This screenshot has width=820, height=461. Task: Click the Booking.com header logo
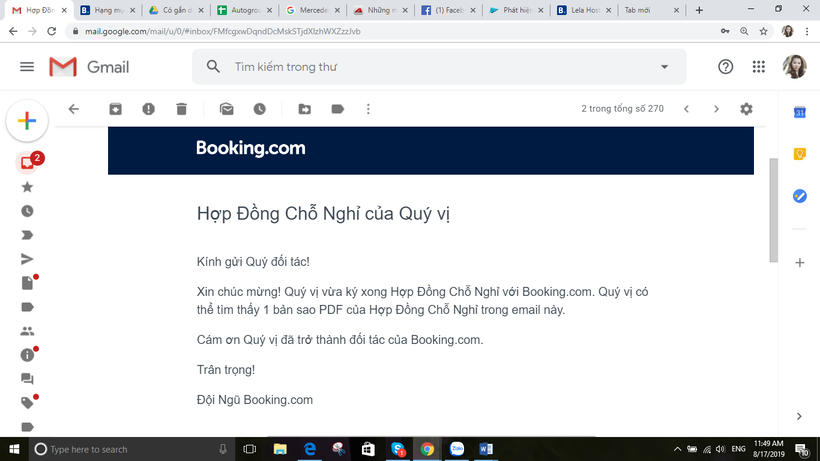coord(250,148)
